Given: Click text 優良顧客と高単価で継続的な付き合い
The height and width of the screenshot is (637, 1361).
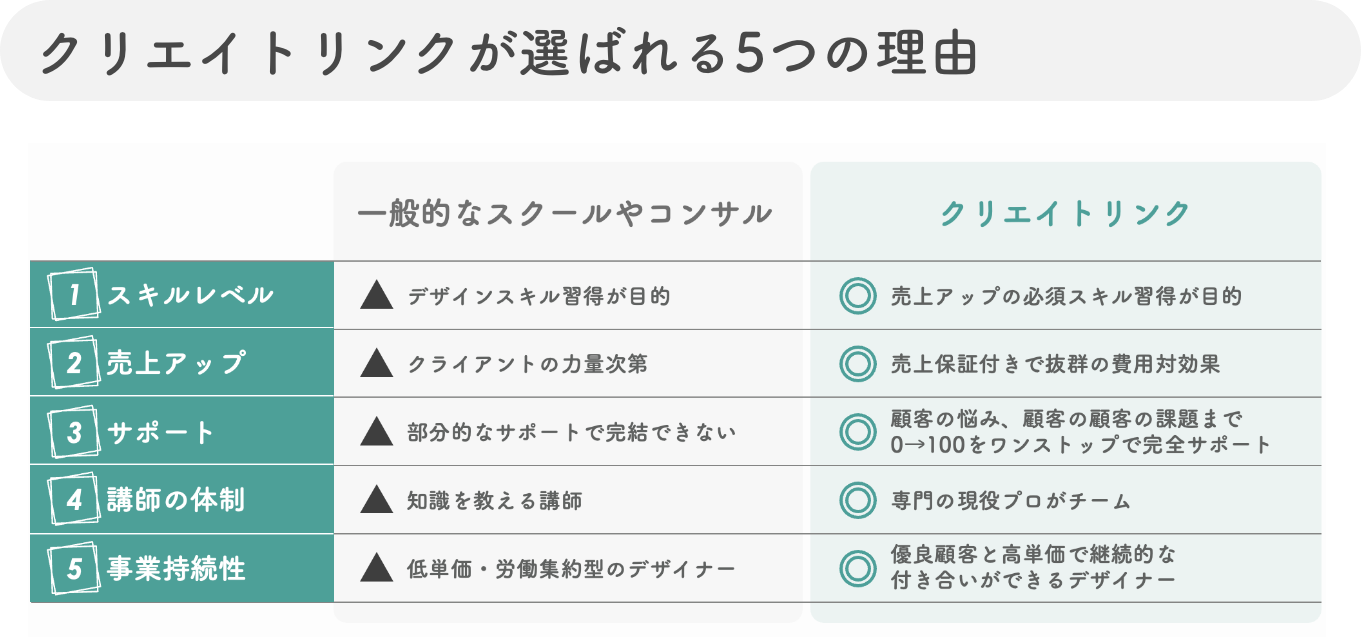Looking at the screenshot, I should click(x=1034, y=567).
